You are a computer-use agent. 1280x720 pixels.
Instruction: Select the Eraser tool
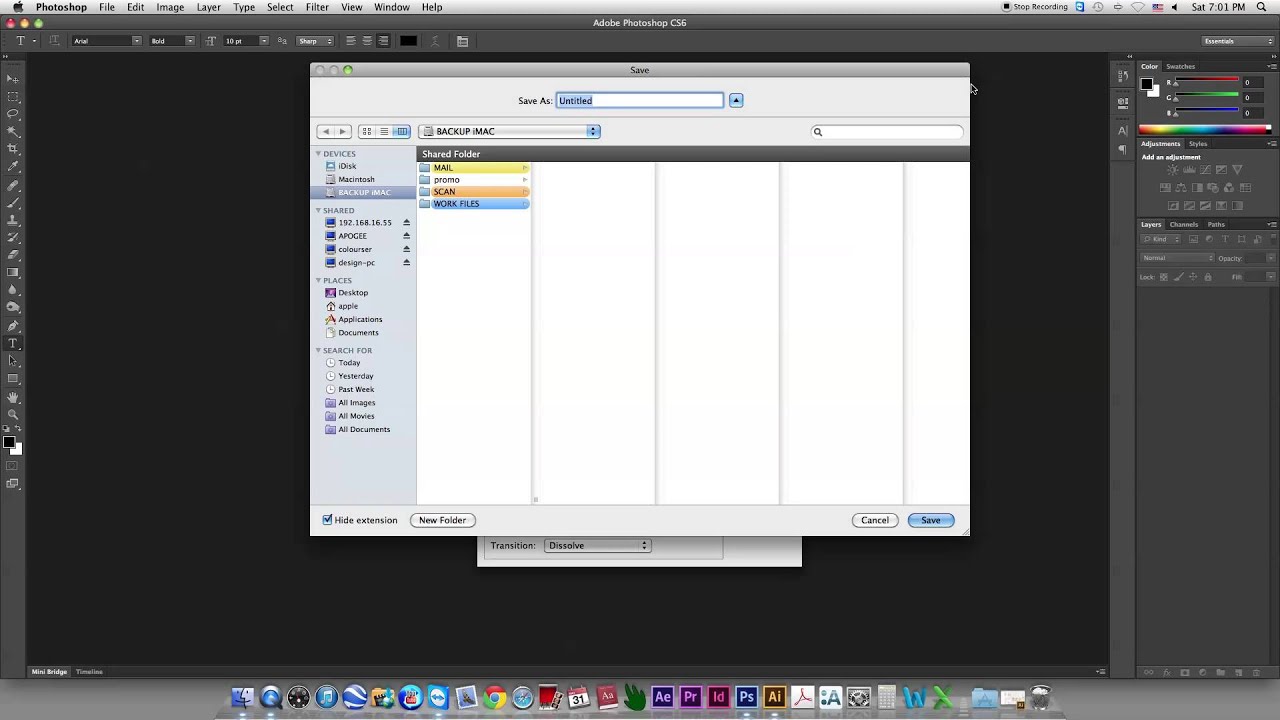pyautogui.click(x=13, y=255)
